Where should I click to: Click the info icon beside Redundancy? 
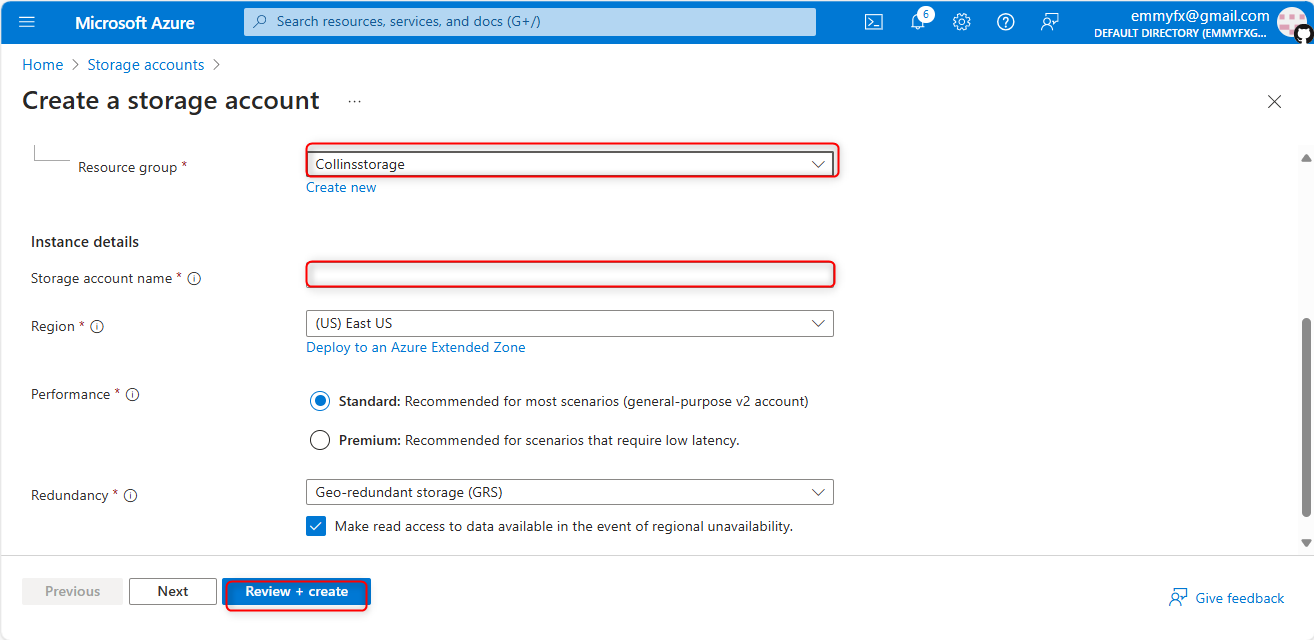130,496
